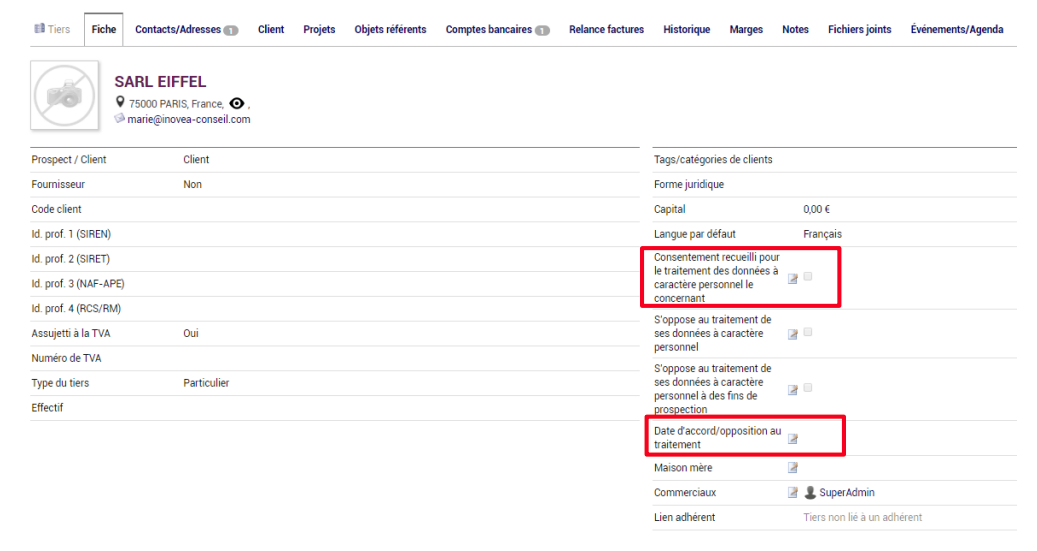Open the Relance factures tab
The image size is (1037, 551).
click(x=606, y=30)
